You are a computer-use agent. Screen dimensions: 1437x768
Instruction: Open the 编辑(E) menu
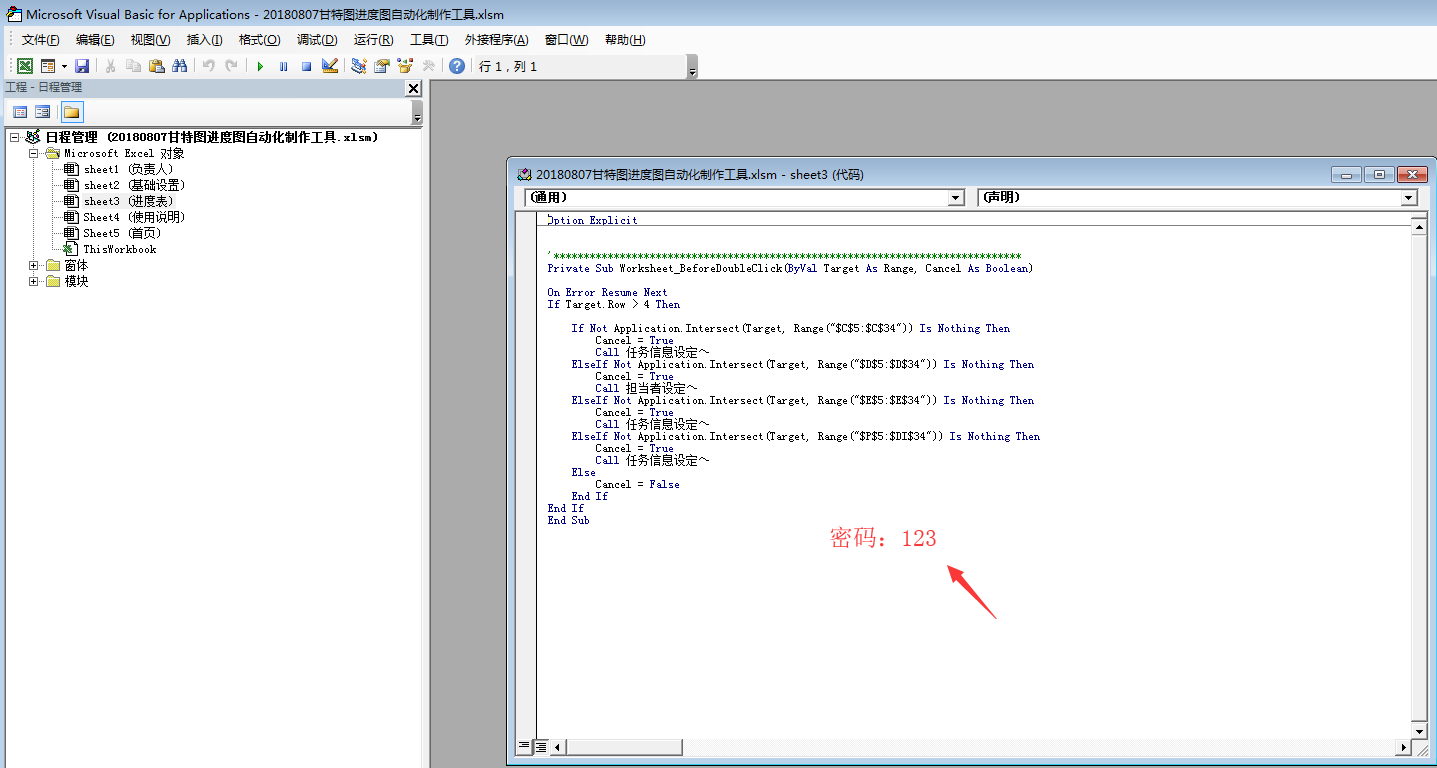[95, 40]
